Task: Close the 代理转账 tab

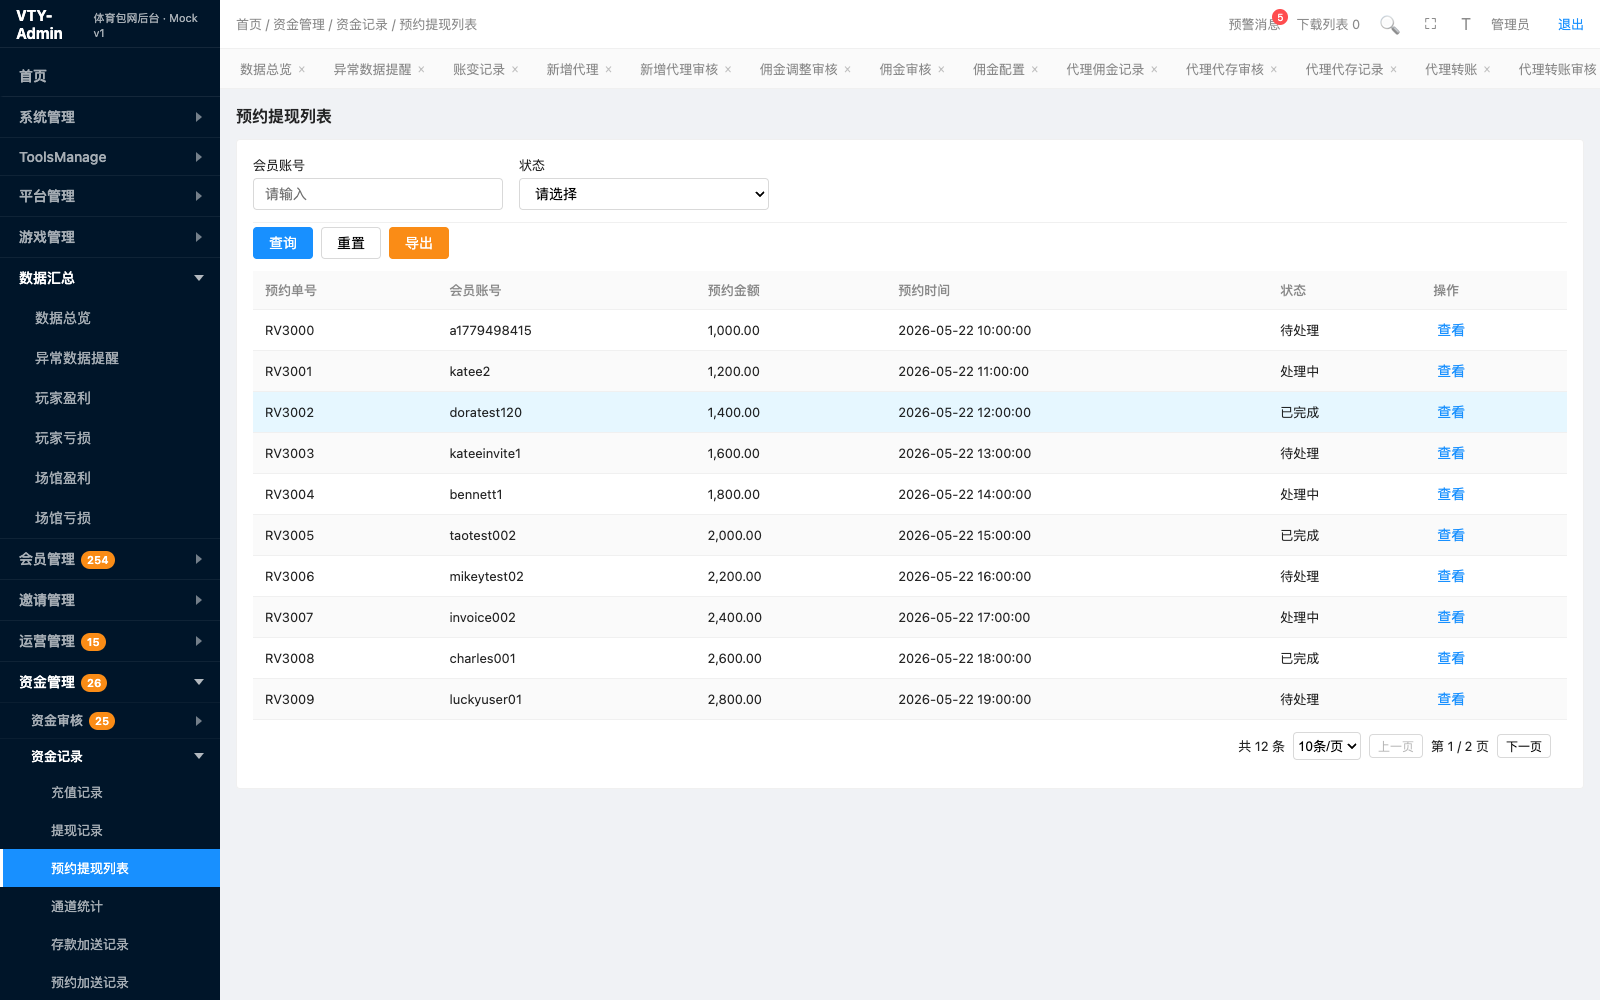Action: pyautogui.click(x=1487, y=70)
